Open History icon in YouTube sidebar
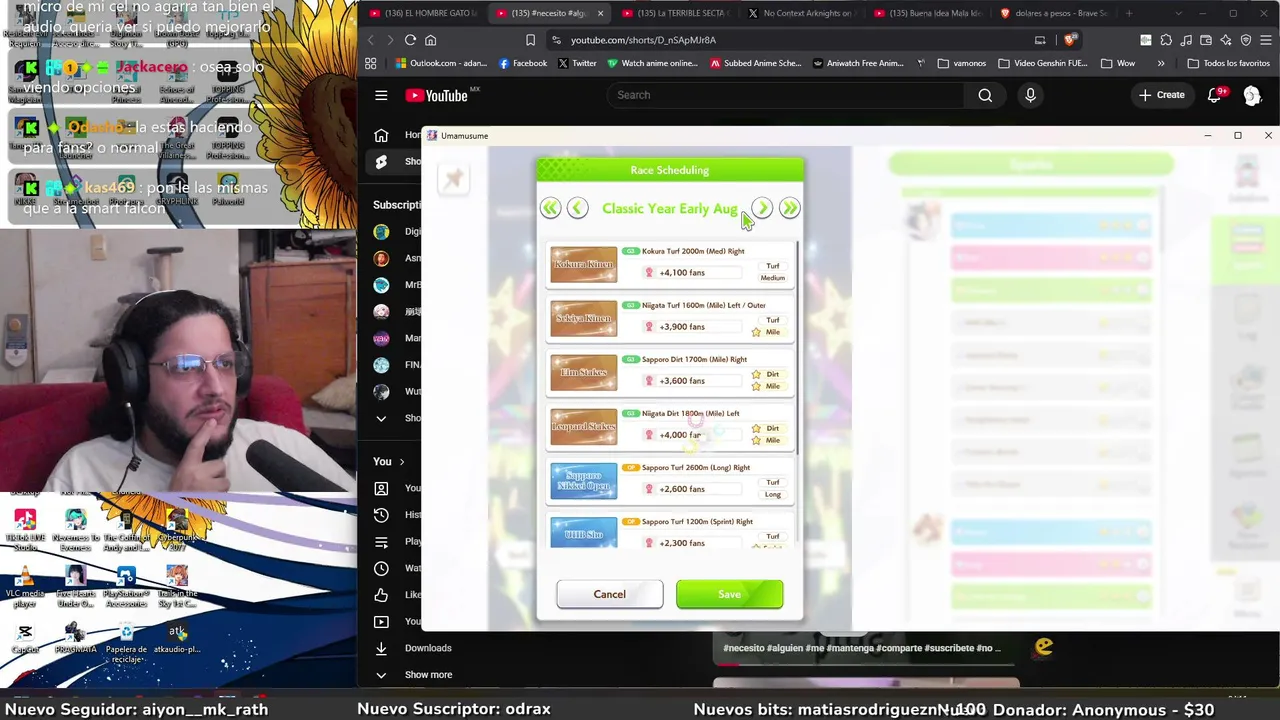The image size is (1280, 720). pos(381,515)
